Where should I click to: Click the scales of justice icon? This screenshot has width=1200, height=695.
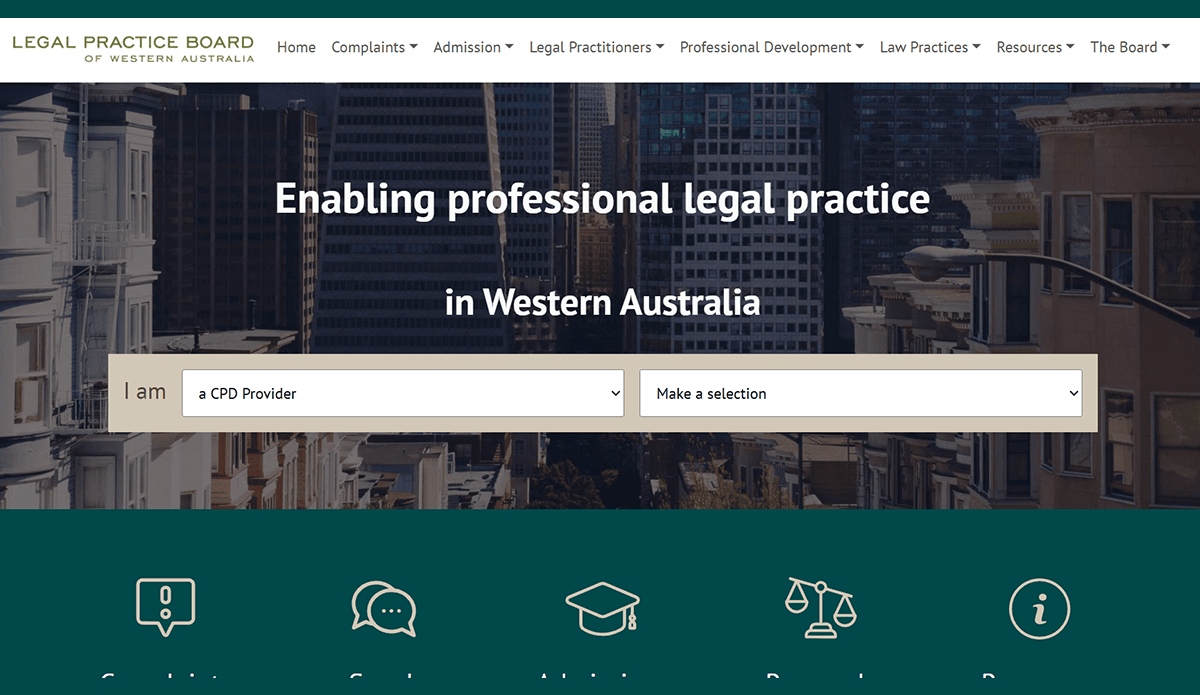(x=821, y=607)
